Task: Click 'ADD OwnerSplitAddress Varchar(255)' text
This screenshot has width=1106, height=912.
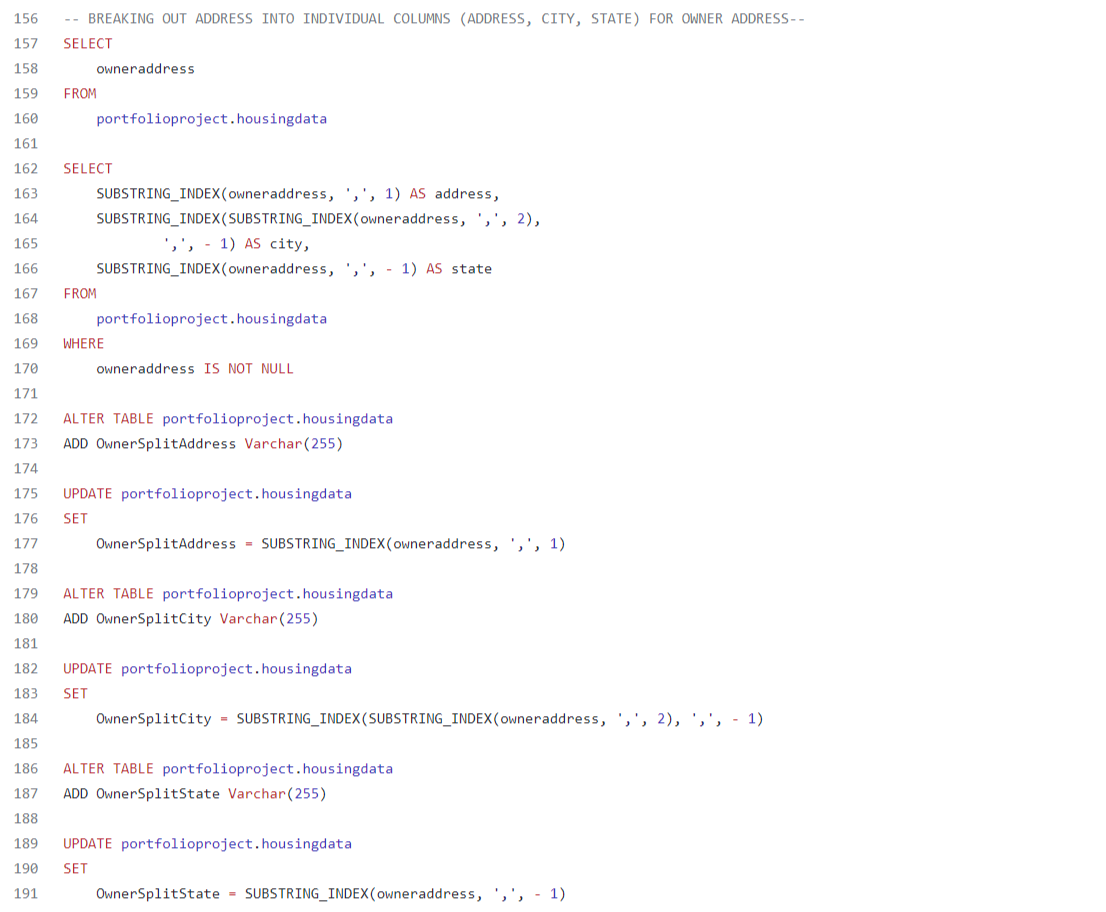Action: coord(203,444)
